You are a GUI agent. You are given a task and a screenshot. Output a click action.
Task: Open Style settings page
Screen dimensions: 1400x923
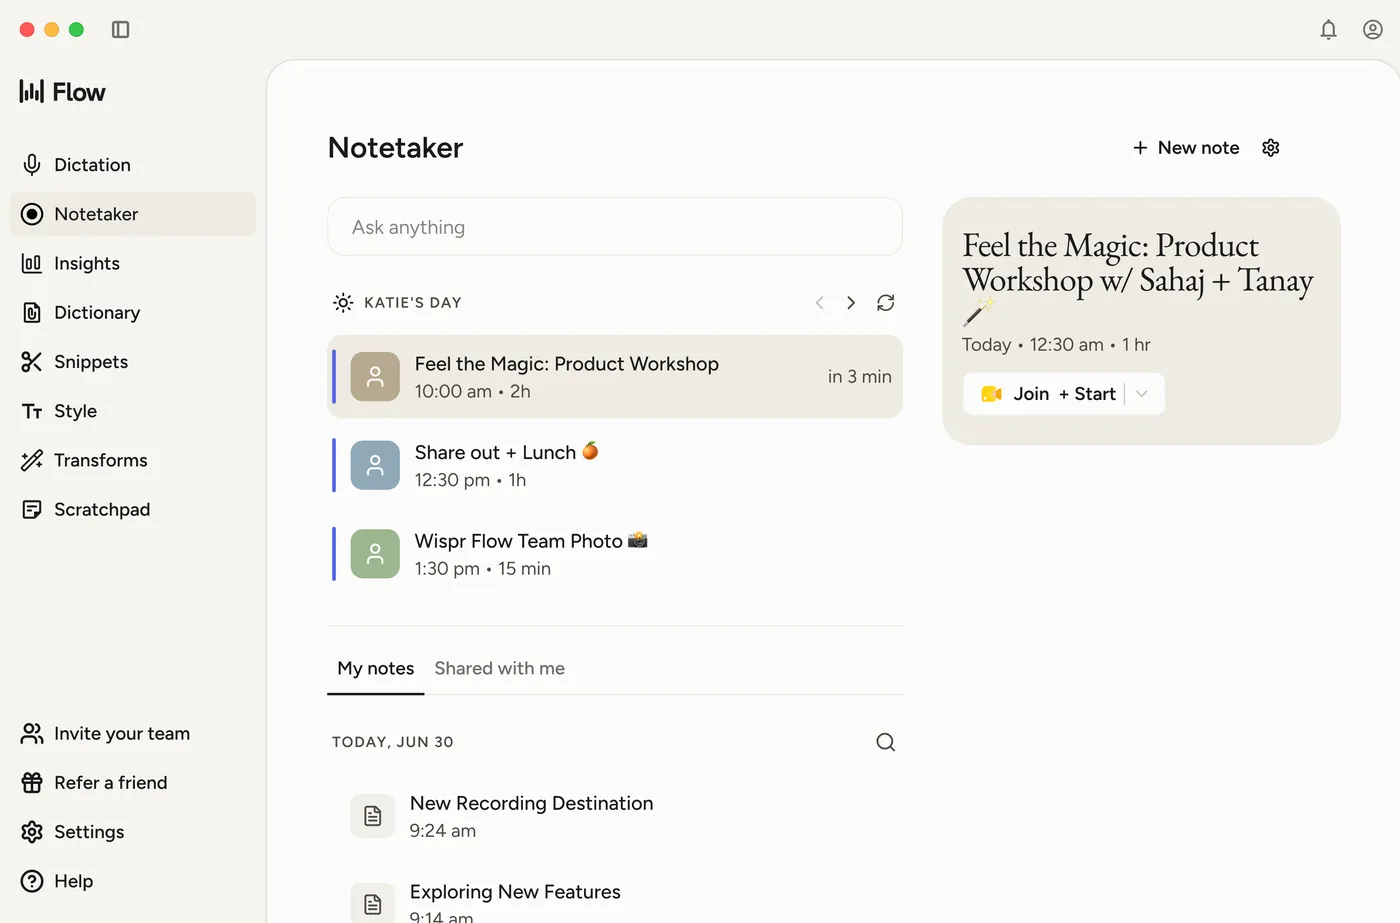click(133, 411)
